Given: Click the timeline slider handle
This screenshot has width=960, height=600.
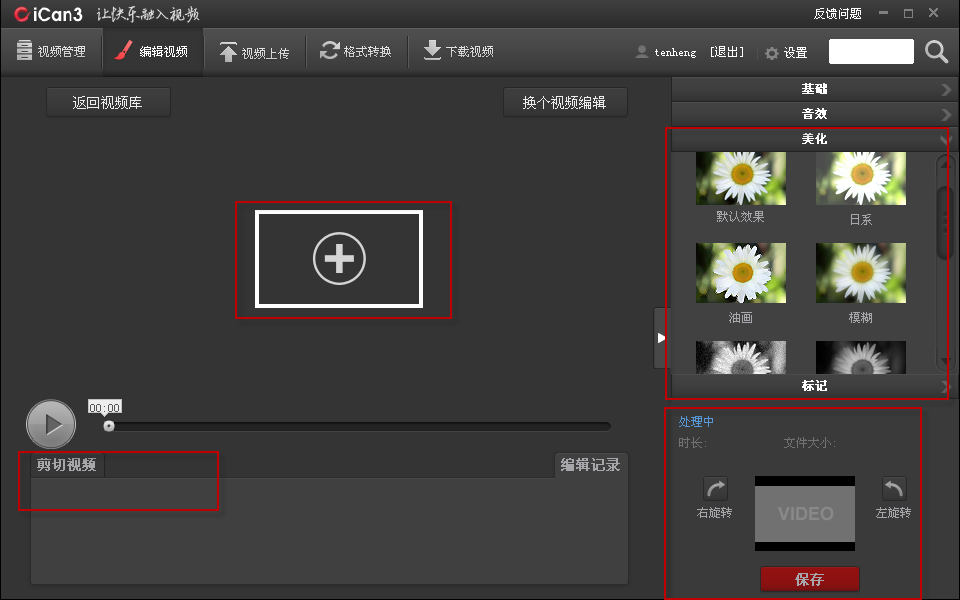Looking at the screenshot, I should [109, 426].
